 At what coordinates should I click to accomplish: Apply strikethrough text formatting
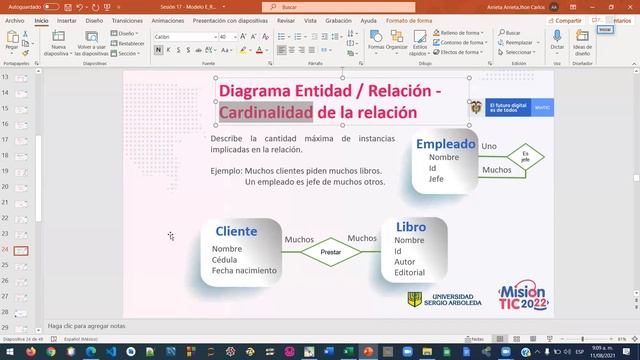(x=198, y=50)
